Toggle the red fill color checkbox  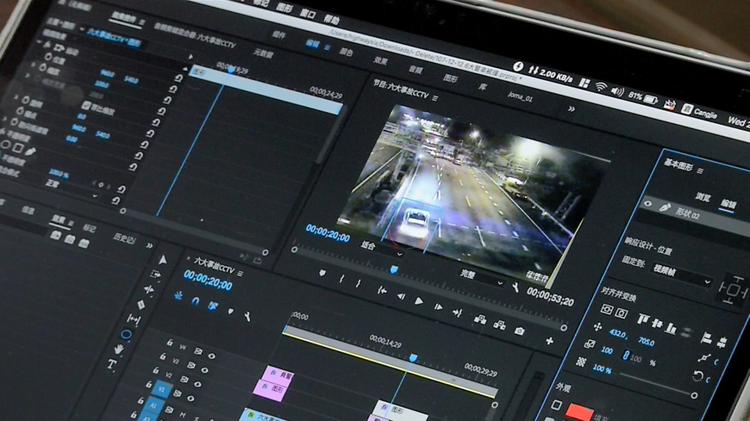click(557, 405)
